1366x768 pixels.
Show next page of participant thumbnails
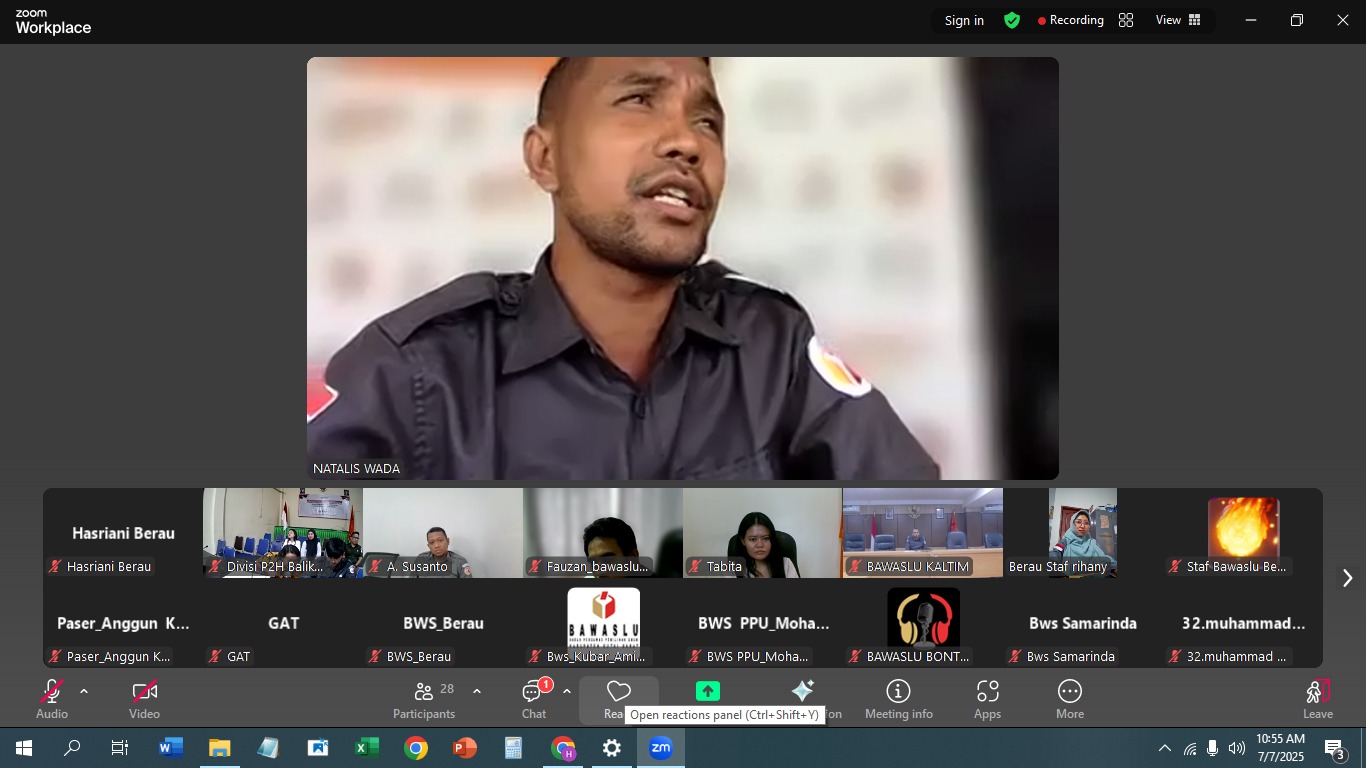click(x=1347, y=578)
